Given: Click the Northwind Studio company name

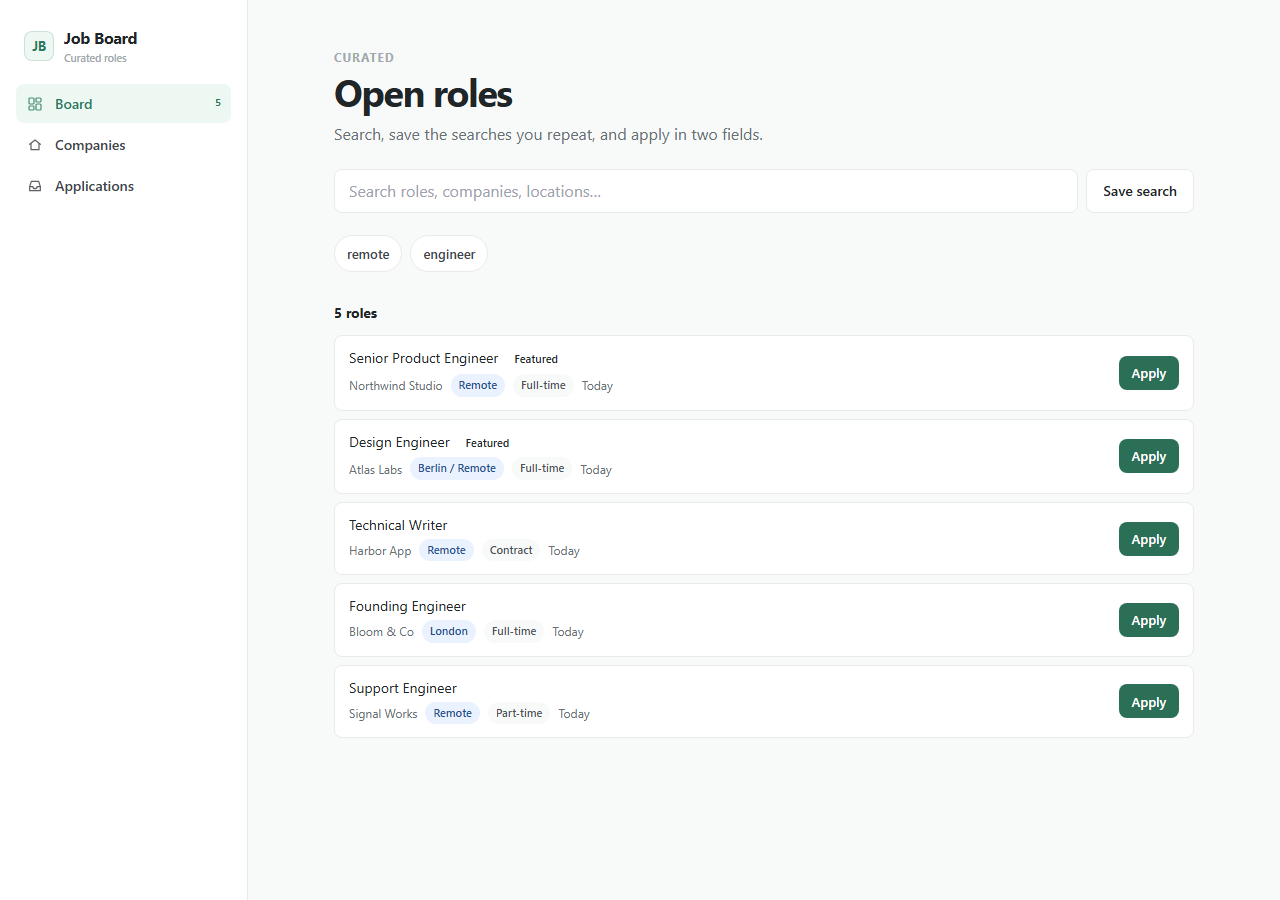Looking at the screenshot, I should click(395, 386).
